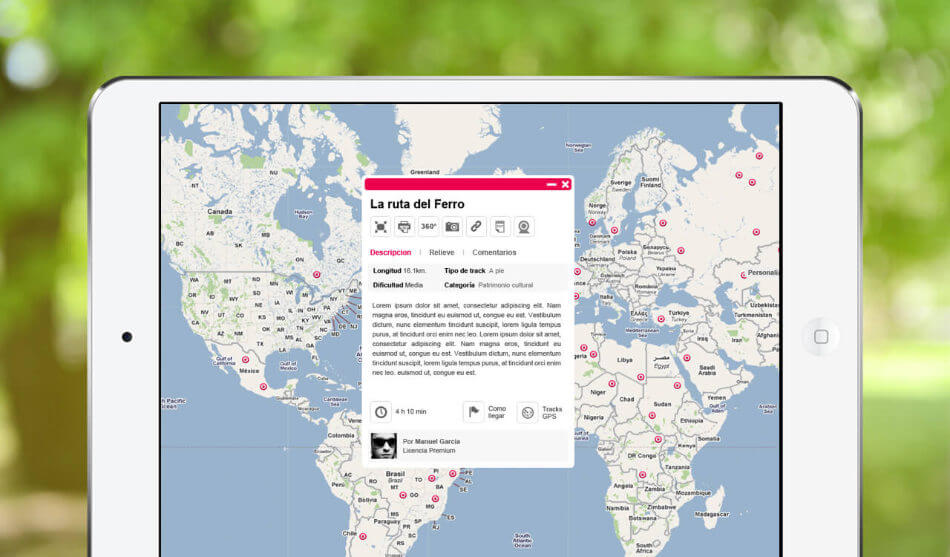This screenshot has width=950, height=557.
Task: Switch to the Relieve tab
Action: 441,253
